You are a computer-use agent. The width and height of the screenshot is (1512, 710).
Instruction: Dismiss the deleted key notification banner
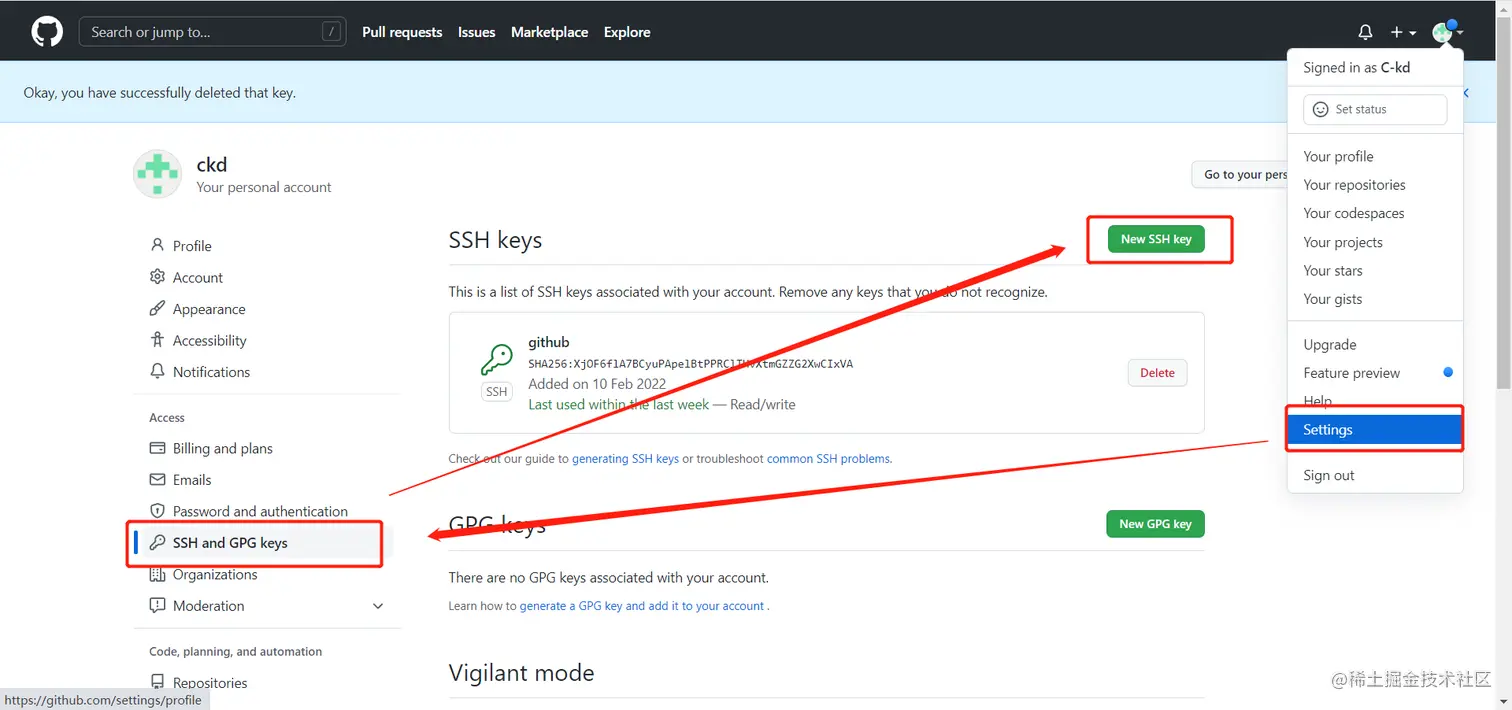[x=1466, y=92]
